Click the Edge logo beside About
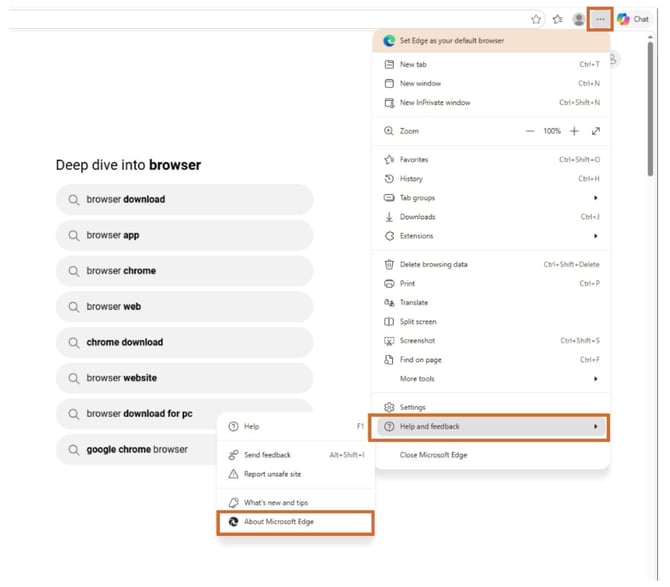 (233, 522)
